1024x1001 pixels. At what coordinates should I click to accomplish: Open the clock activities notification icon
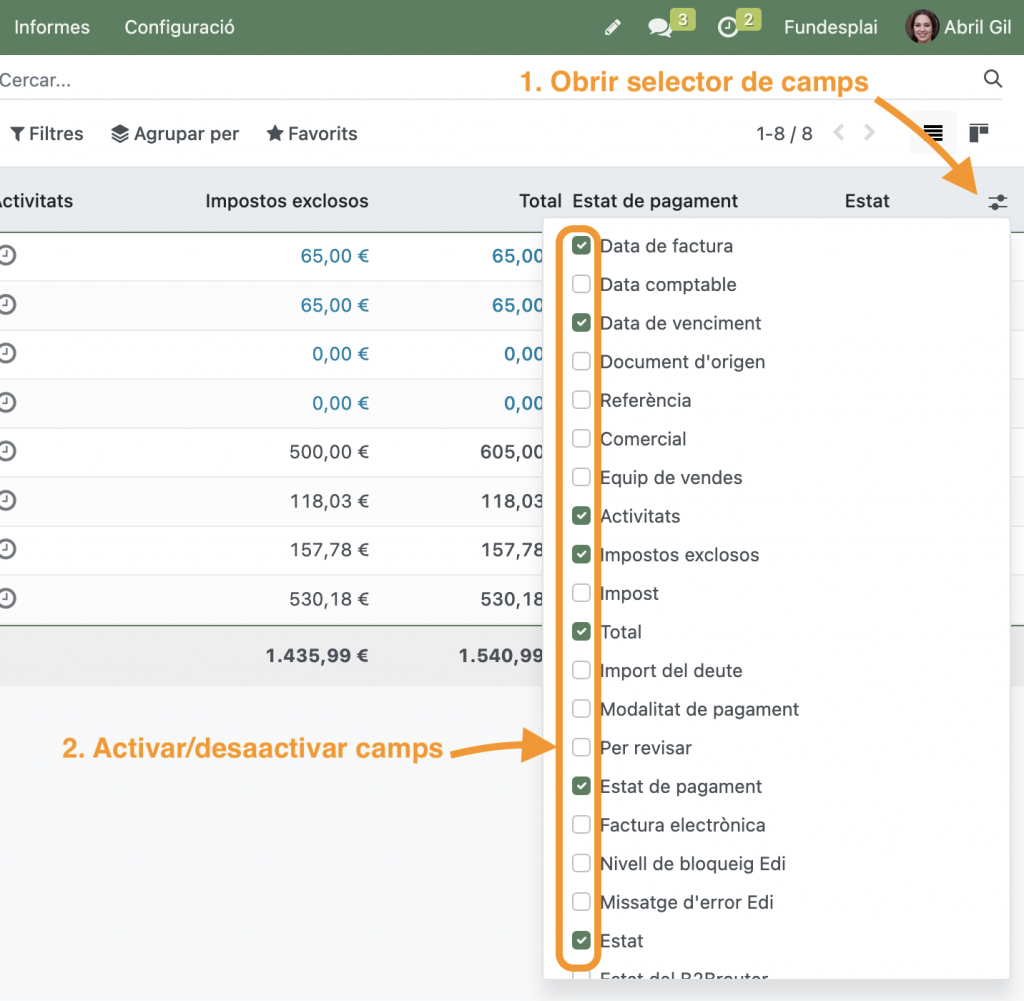[x=728, y=28]
